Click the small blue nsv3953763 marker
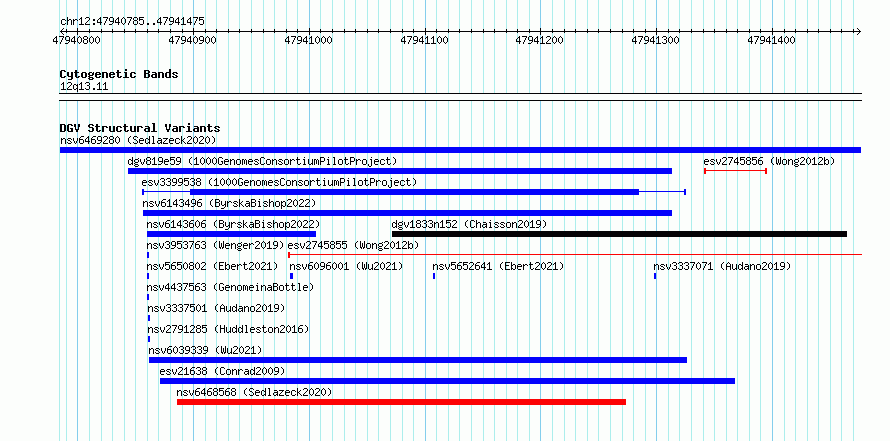This screenshot has height=441, width=890. (148, 255)
